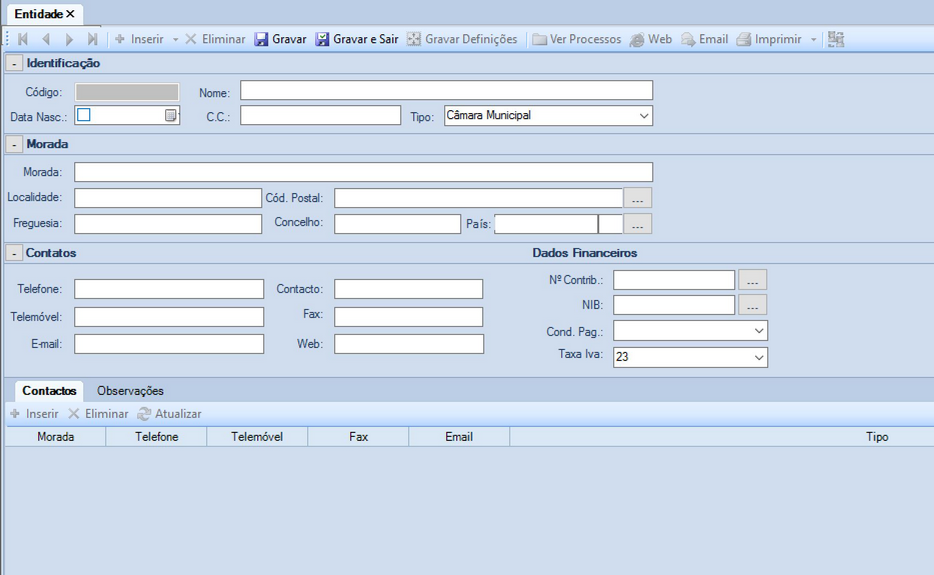Save record with the Gravar button
This screenshot has height=575, width=934.
point(280,39)
